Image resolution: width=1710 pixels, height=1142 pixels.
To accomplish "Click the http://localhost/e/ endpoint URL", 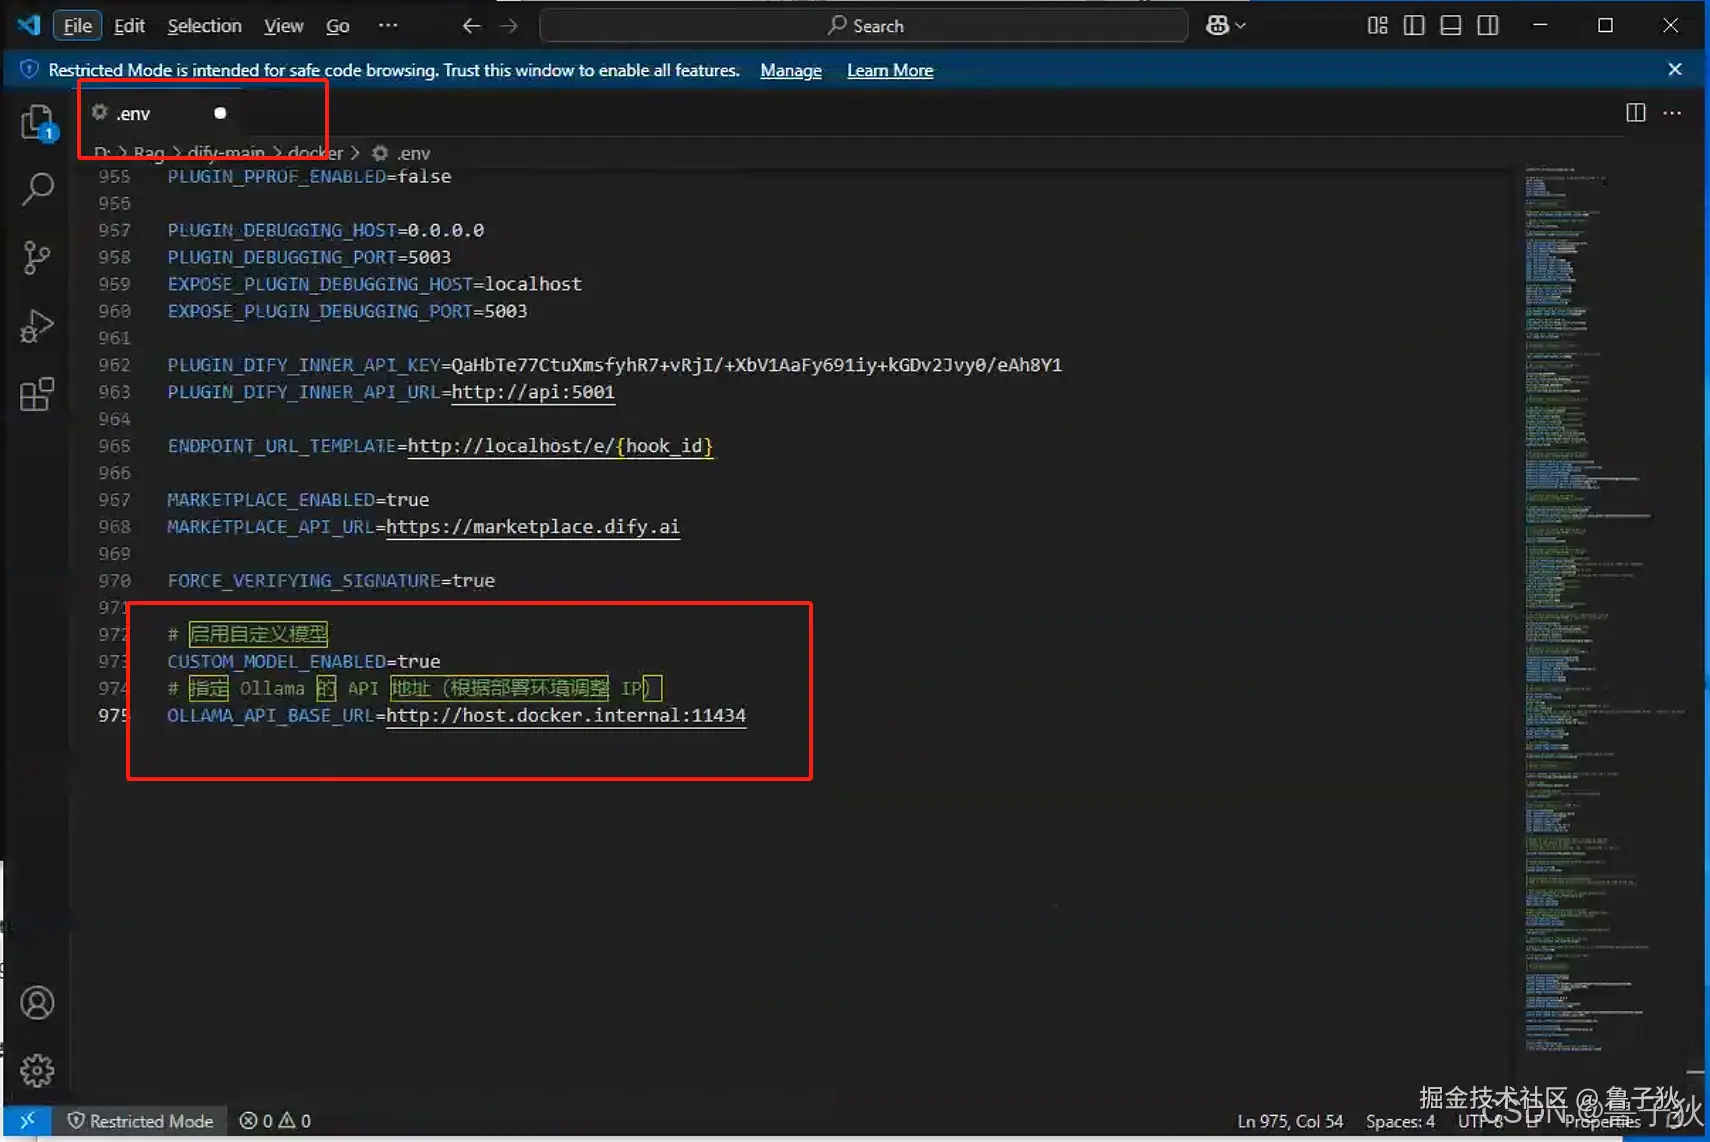I will (x=560, y=446).
